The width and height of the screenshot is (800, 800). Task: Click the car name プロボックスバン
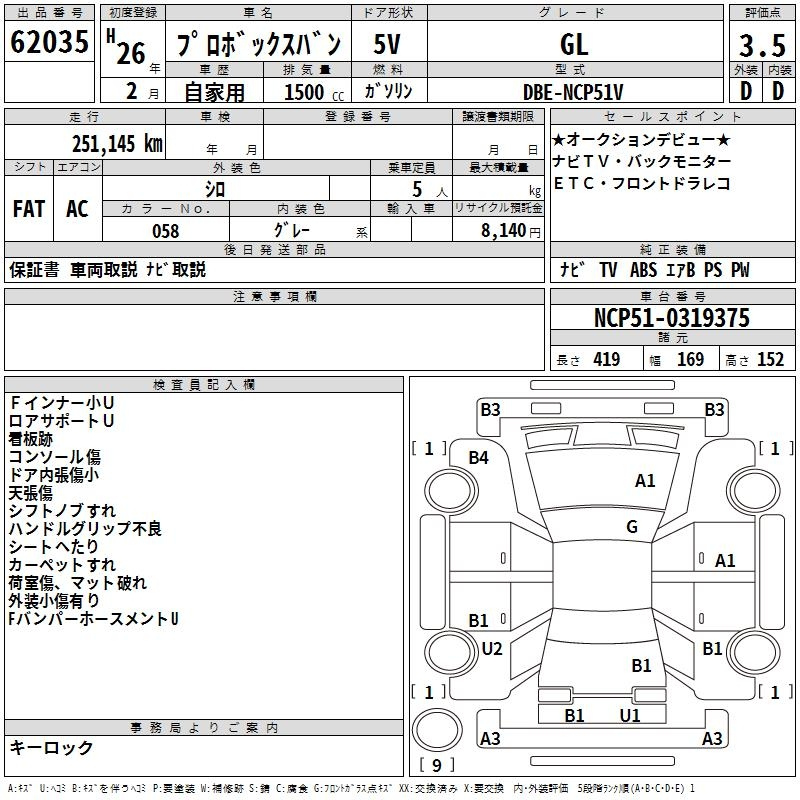tap(258, 44)
